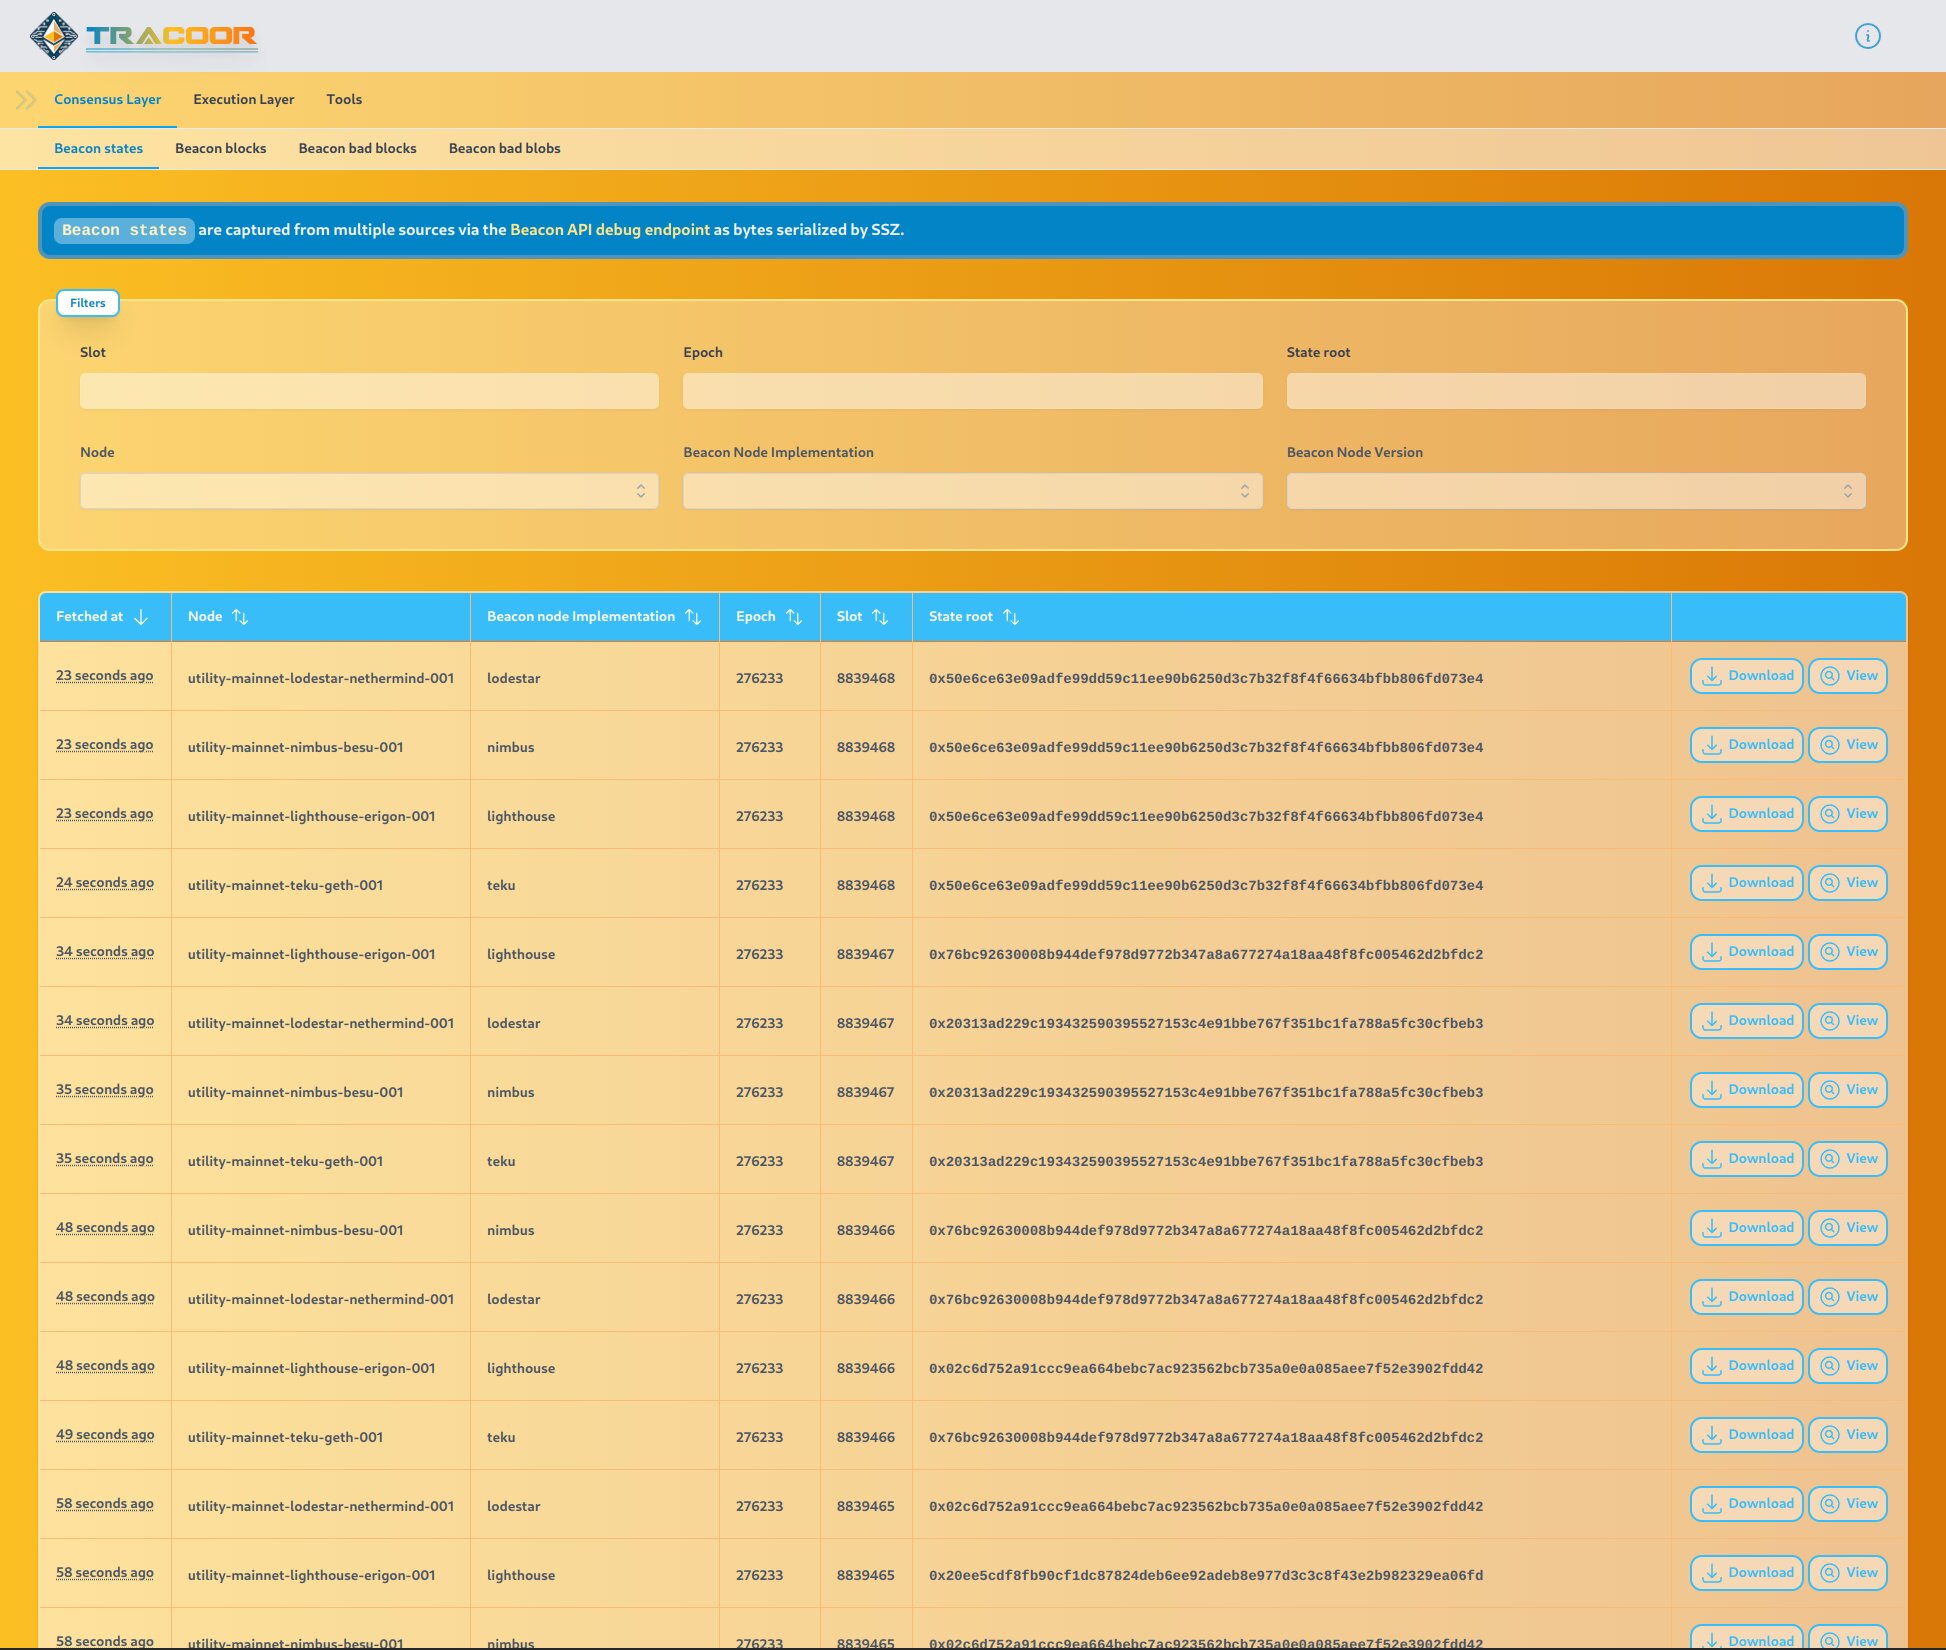
Task: Open the Execution Layer menu
Action: [x=243, y=99]
